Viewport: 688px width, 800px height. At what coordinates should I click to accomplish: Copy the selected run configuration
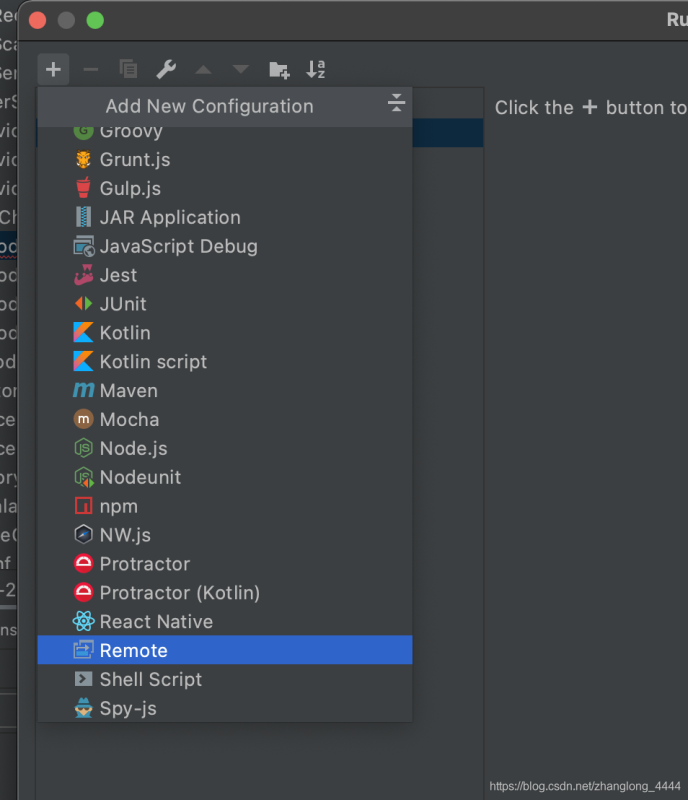pos(128,69)
